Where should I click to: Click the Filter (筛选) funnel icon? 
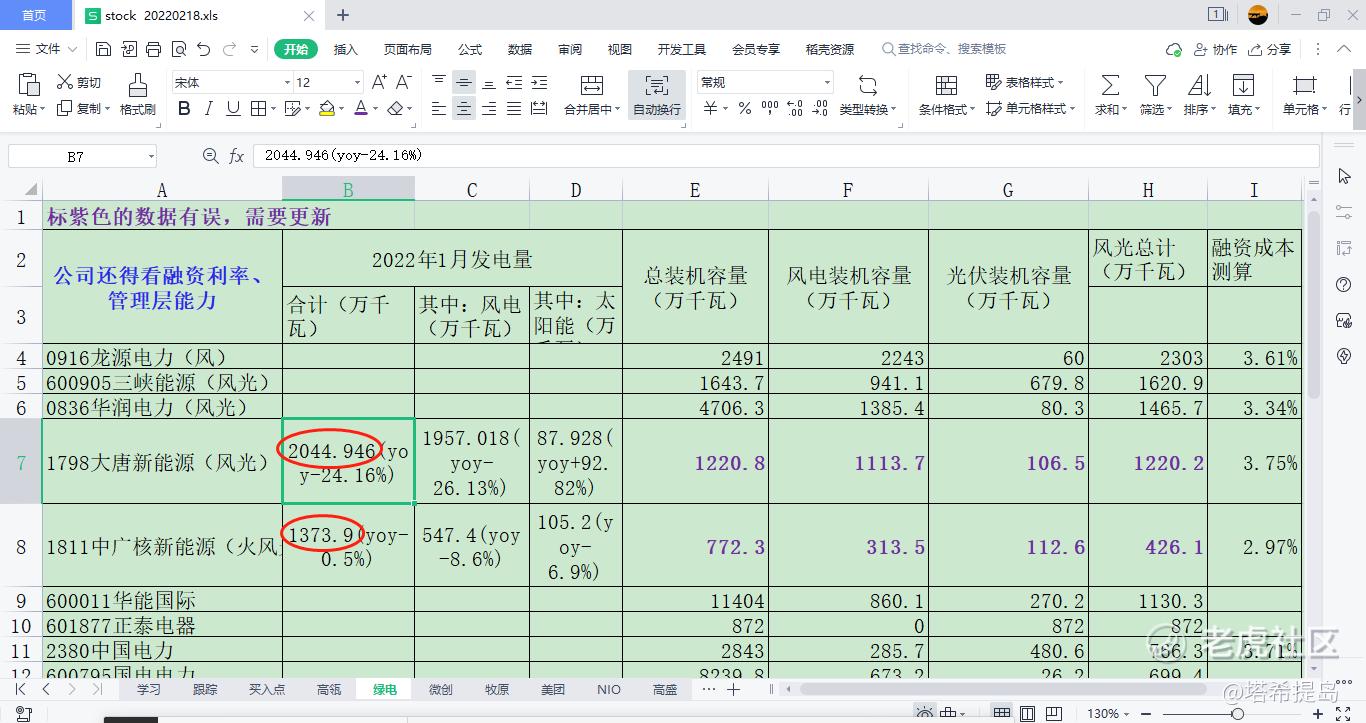click(x=1155, y=85)
